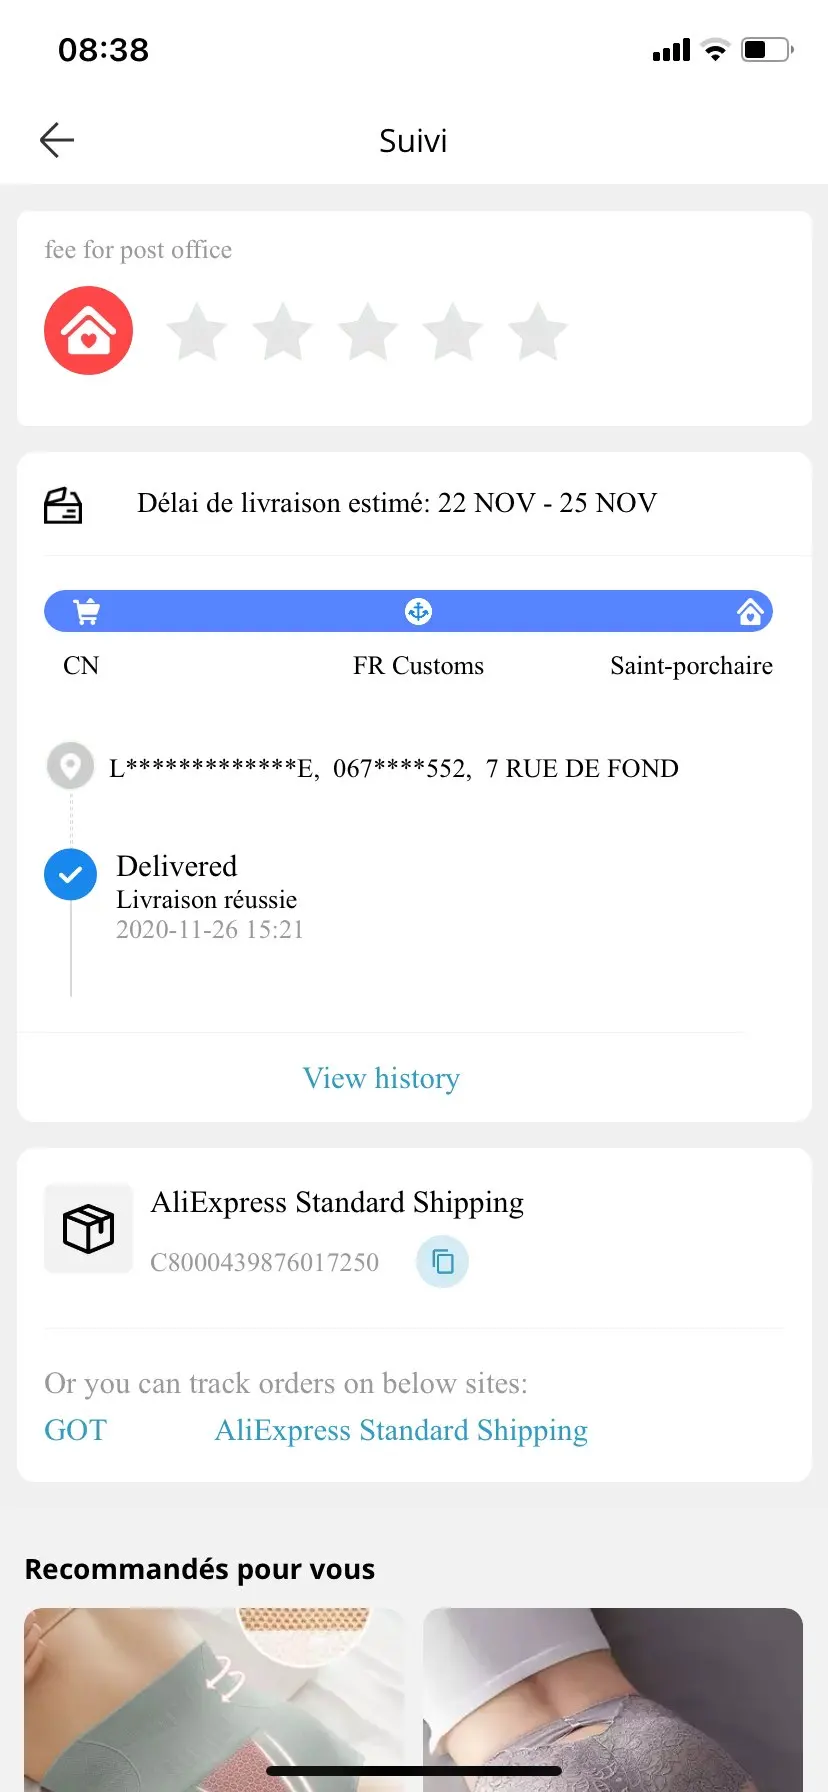Viewport: 828px width, 1792px height.
Task: Open the right recommended product thumbnail
Action: point(613,1698)
